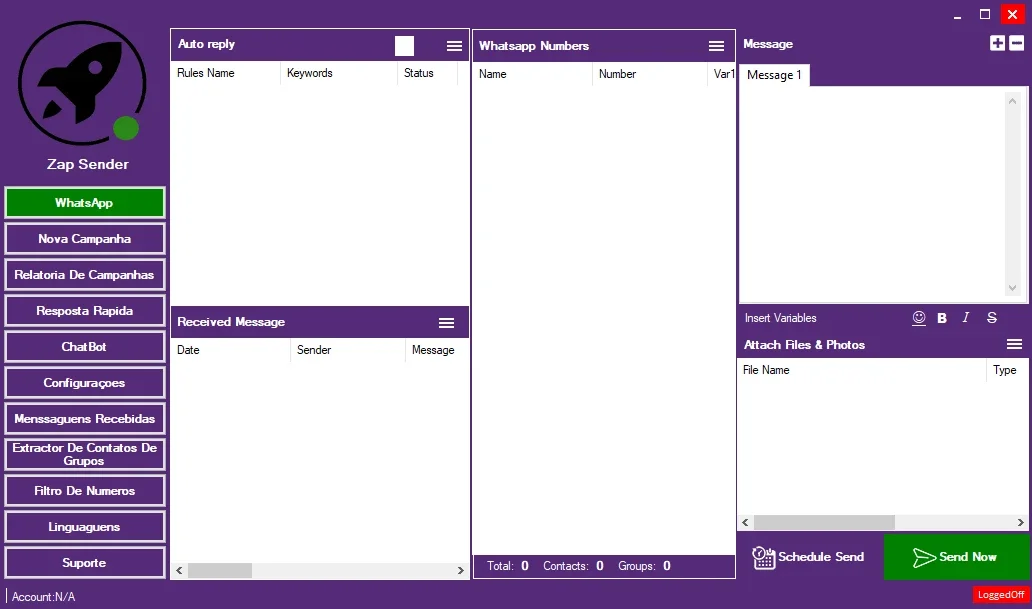The width and height of the screenshot is (1032, 609).
Task: Open Menssaguens Recebidas
Action: tap(84, 419)
